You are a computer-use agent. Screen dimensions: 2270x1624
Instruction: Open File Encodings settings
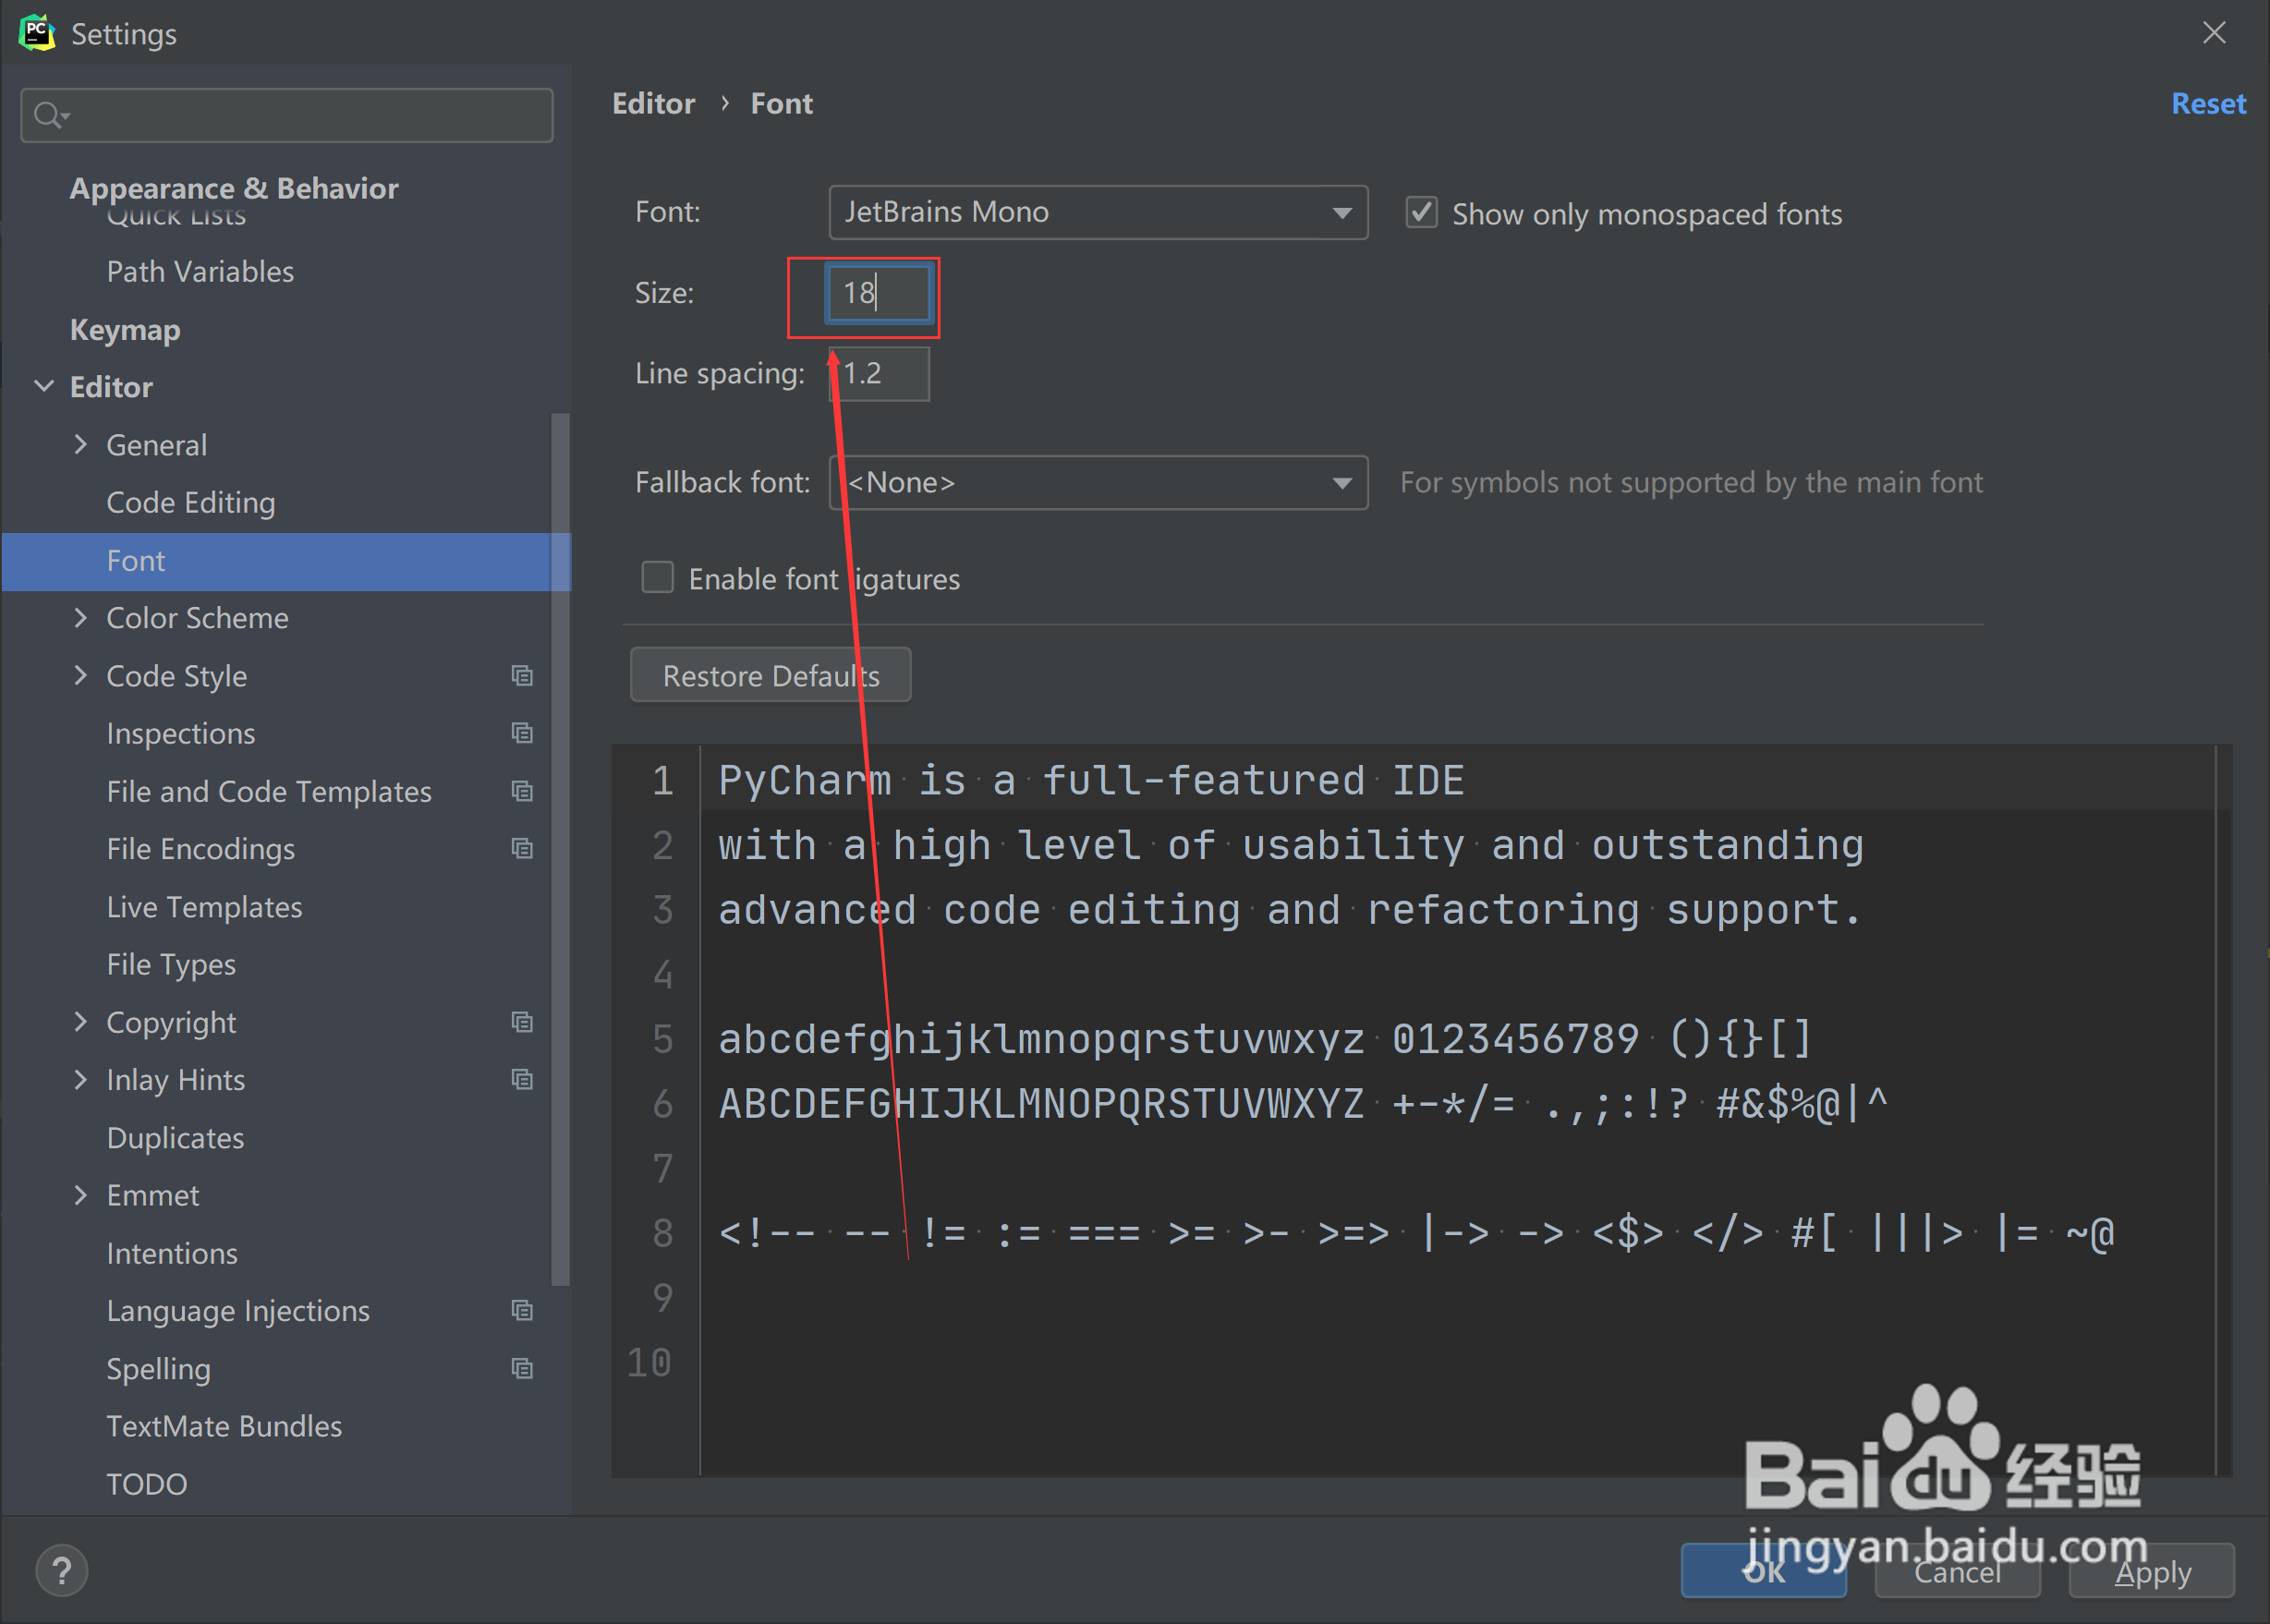coord(201,849)
